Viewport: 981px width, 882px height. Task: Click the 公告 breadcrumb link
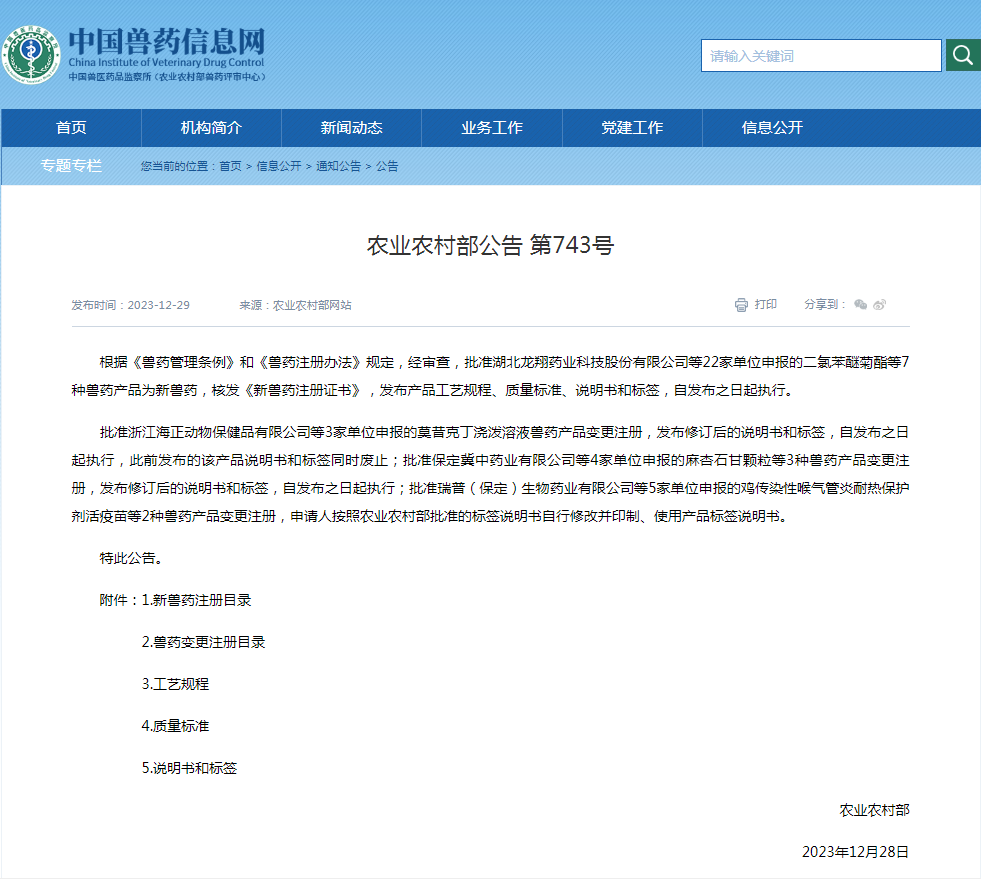click(387, 166)
